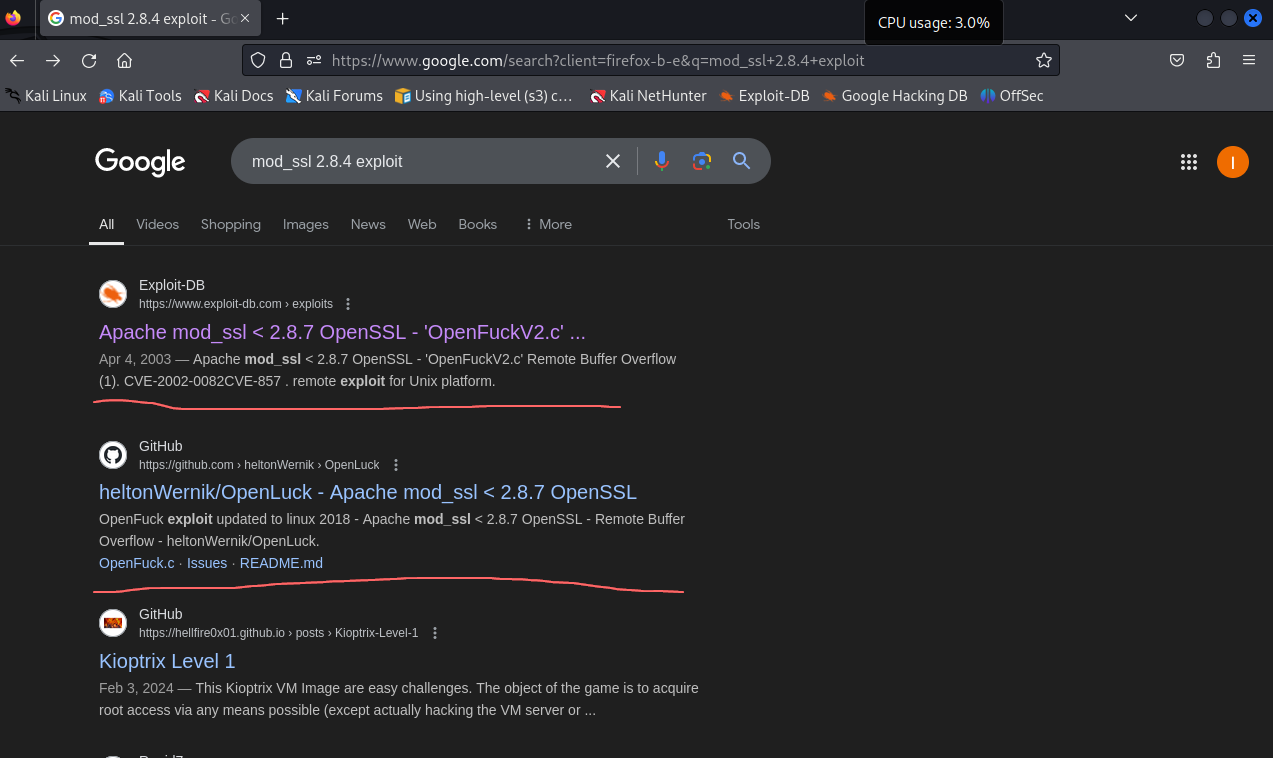The height and width of the screenshot is (758, 1273).
Task: Open the Google account avatar
Action: coord(1233,162)
